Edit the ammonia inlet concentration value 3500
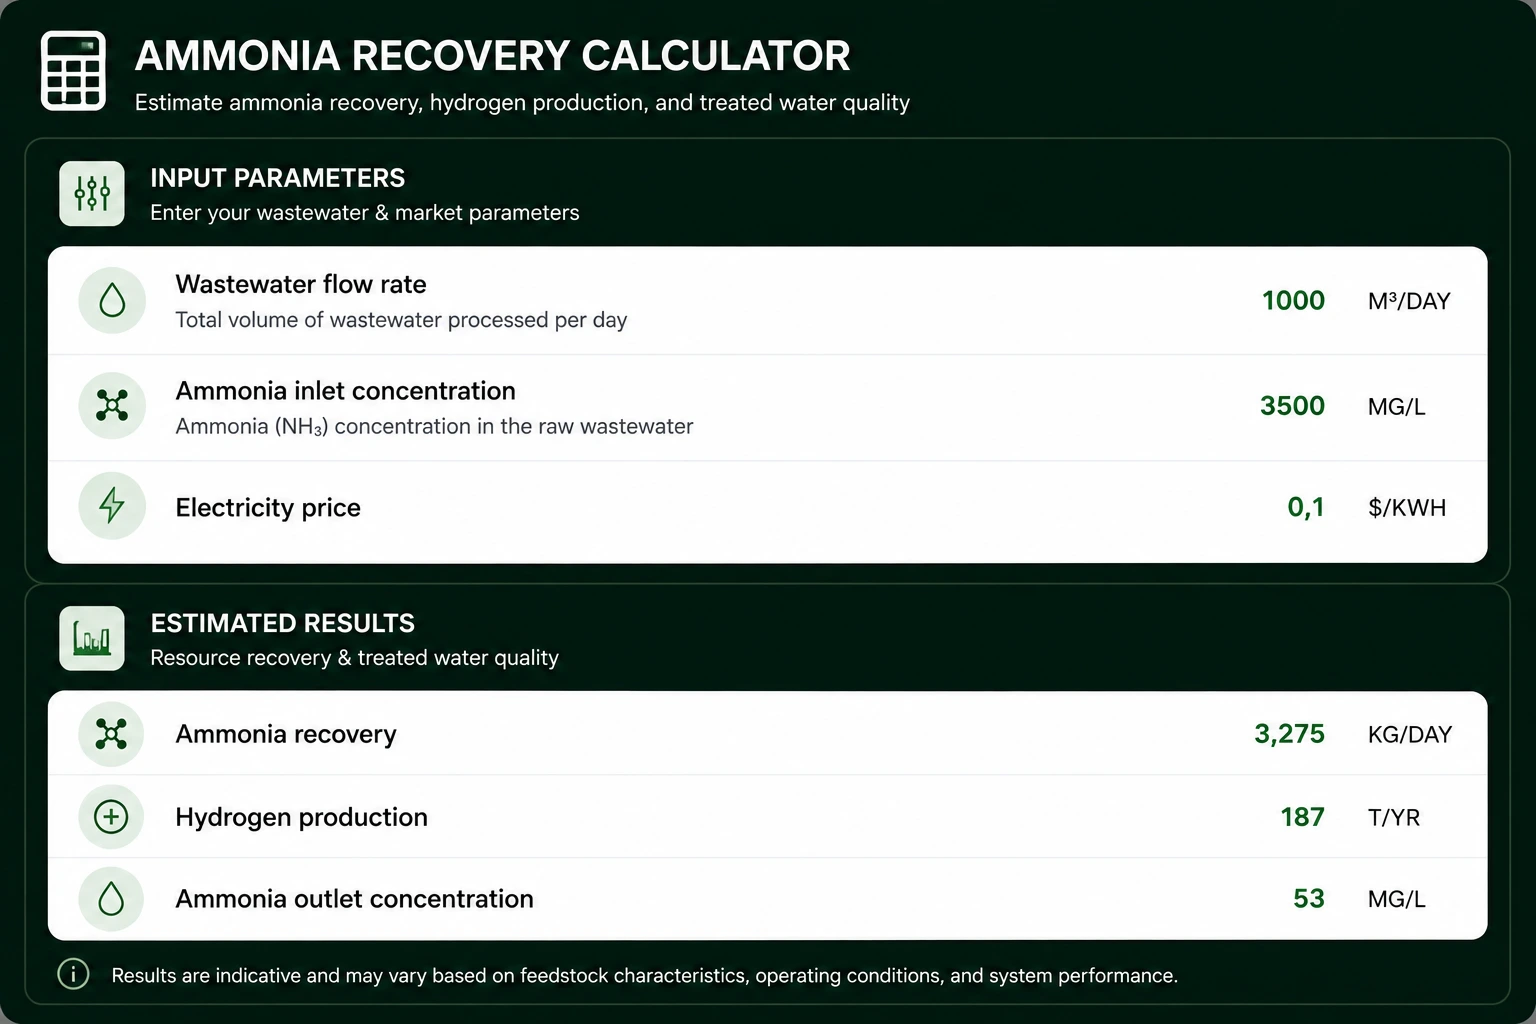 pos(1292,406)
